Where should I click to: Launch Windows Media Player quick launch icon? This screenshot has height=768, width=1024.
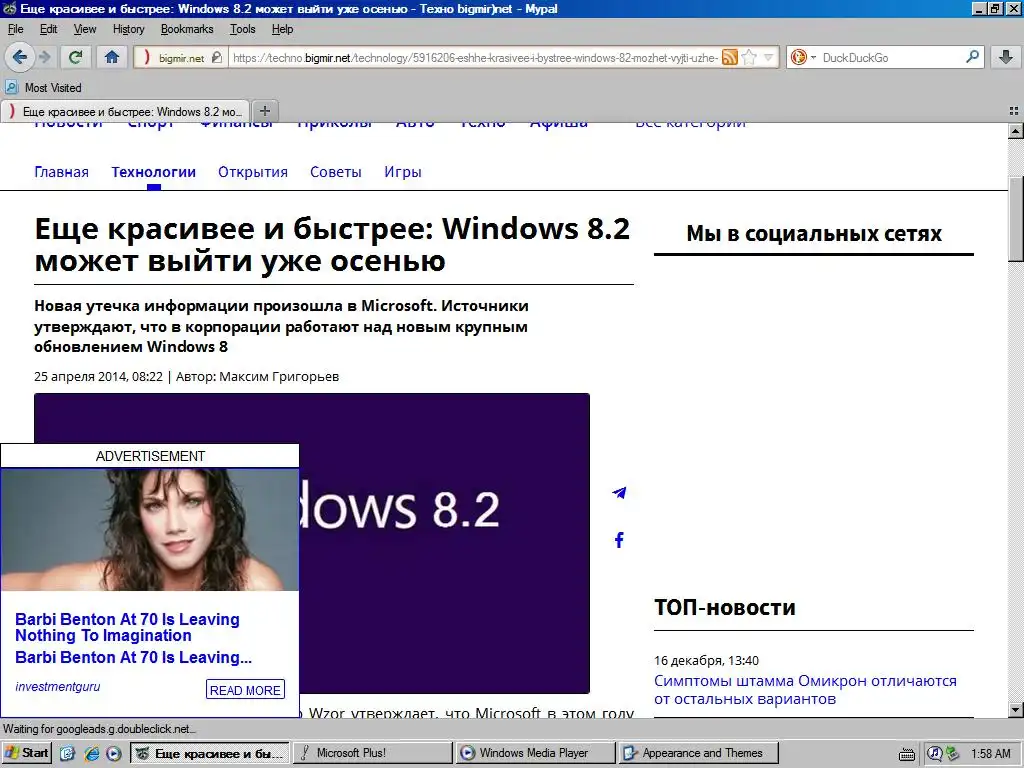(x=114, y=753)
